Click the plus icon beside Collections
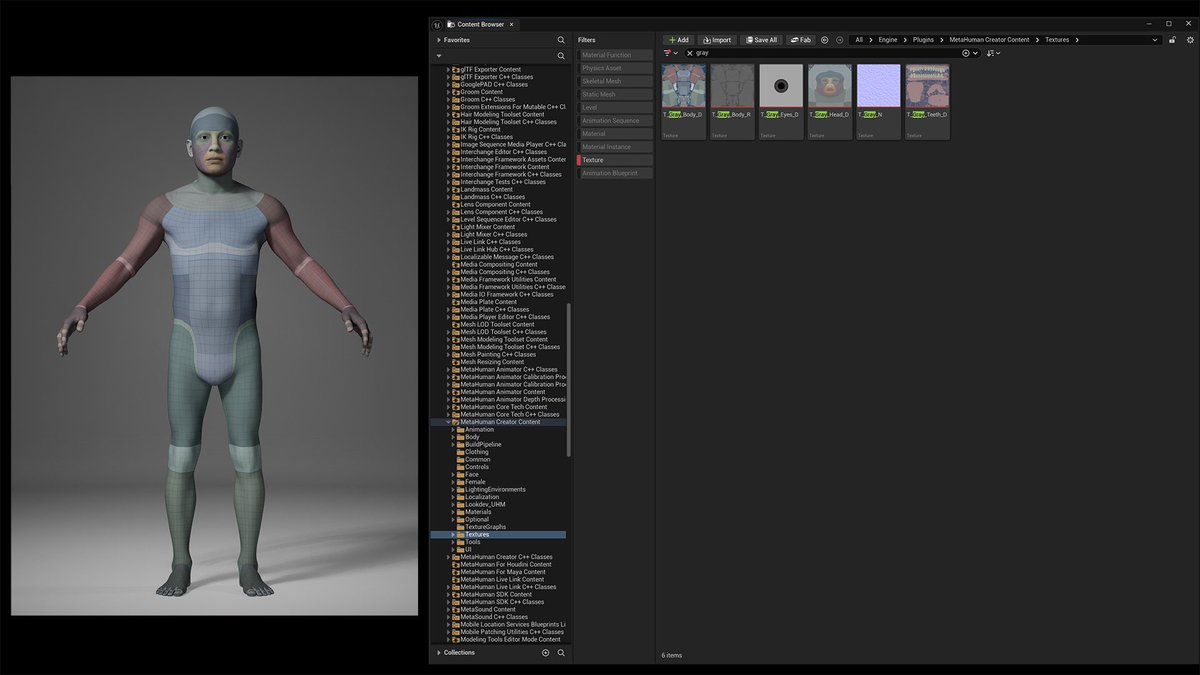This screenshot has height=675, width=1200. tap(545, 652)
